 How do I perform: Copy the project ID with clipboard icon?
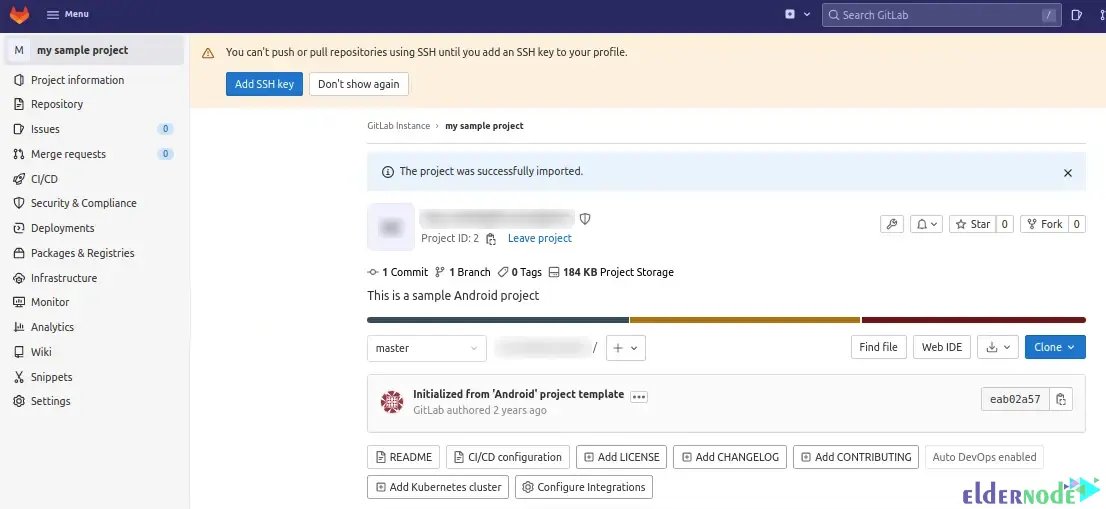coord(491,239)
